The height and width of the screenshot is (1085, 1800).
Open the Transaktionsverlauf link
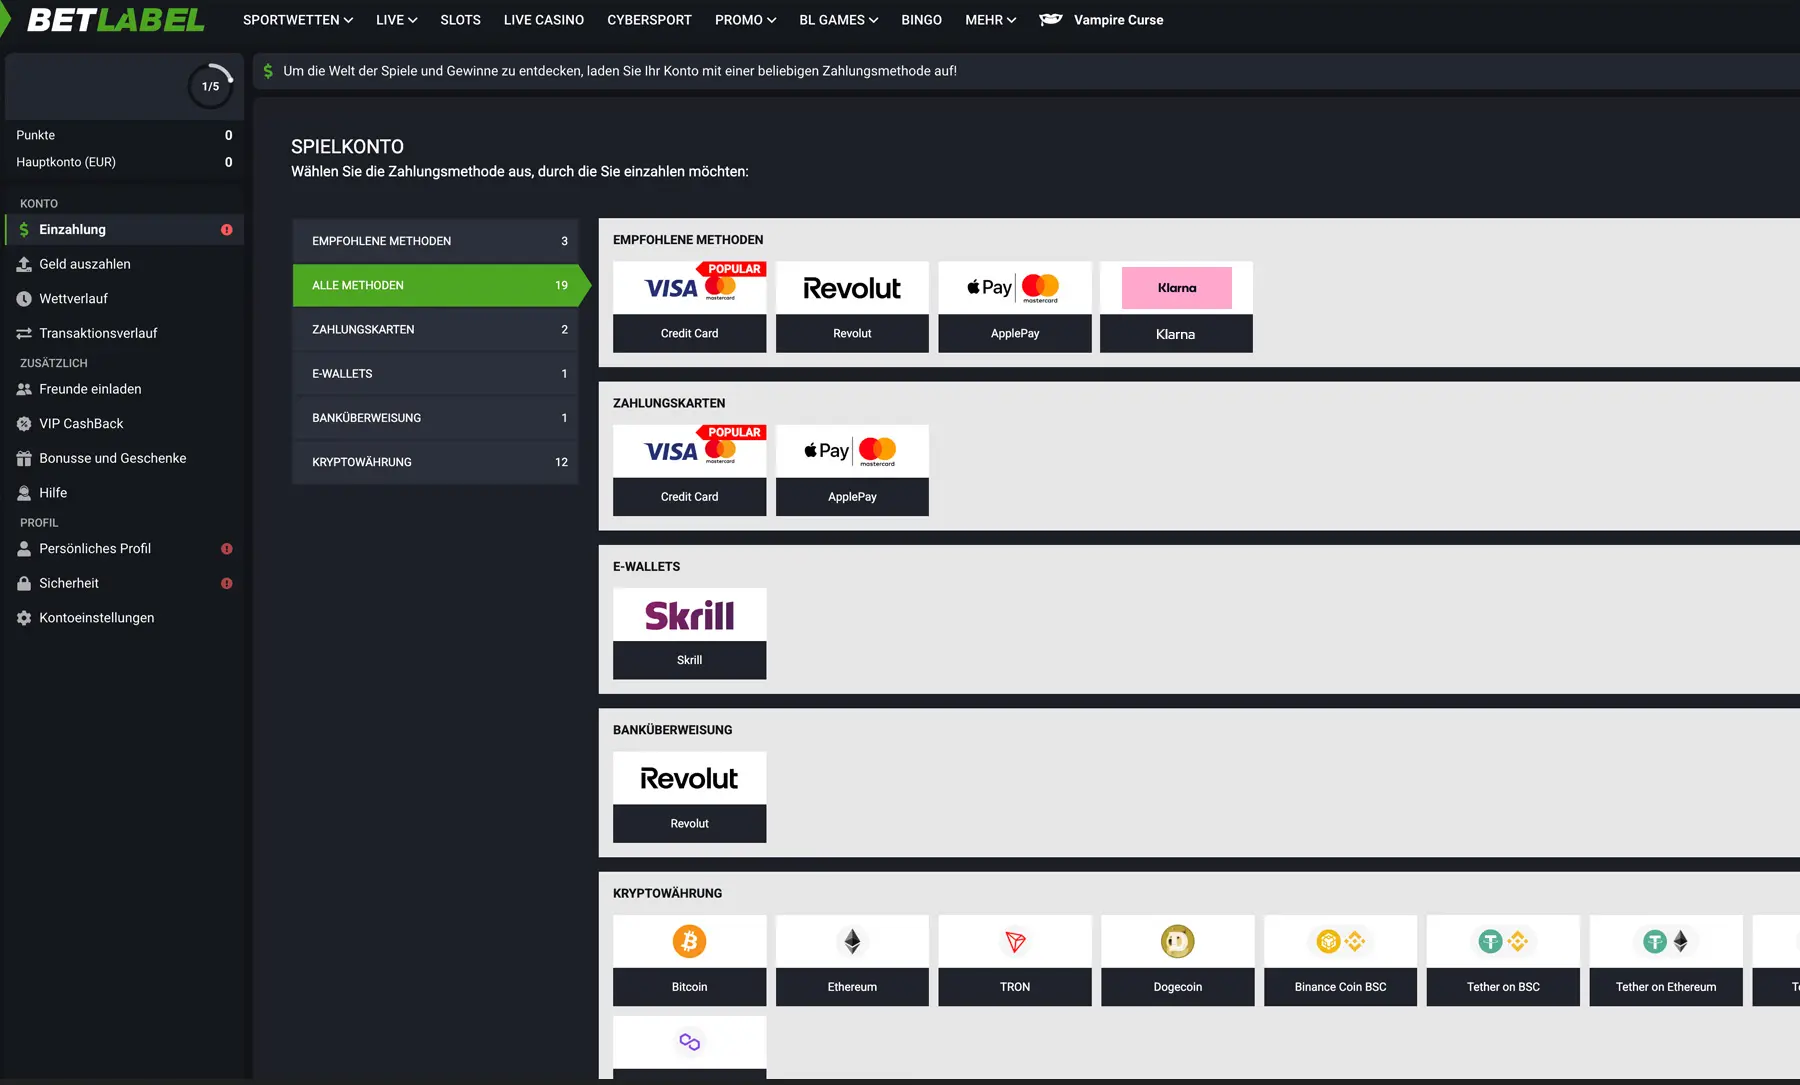point(98,333)
